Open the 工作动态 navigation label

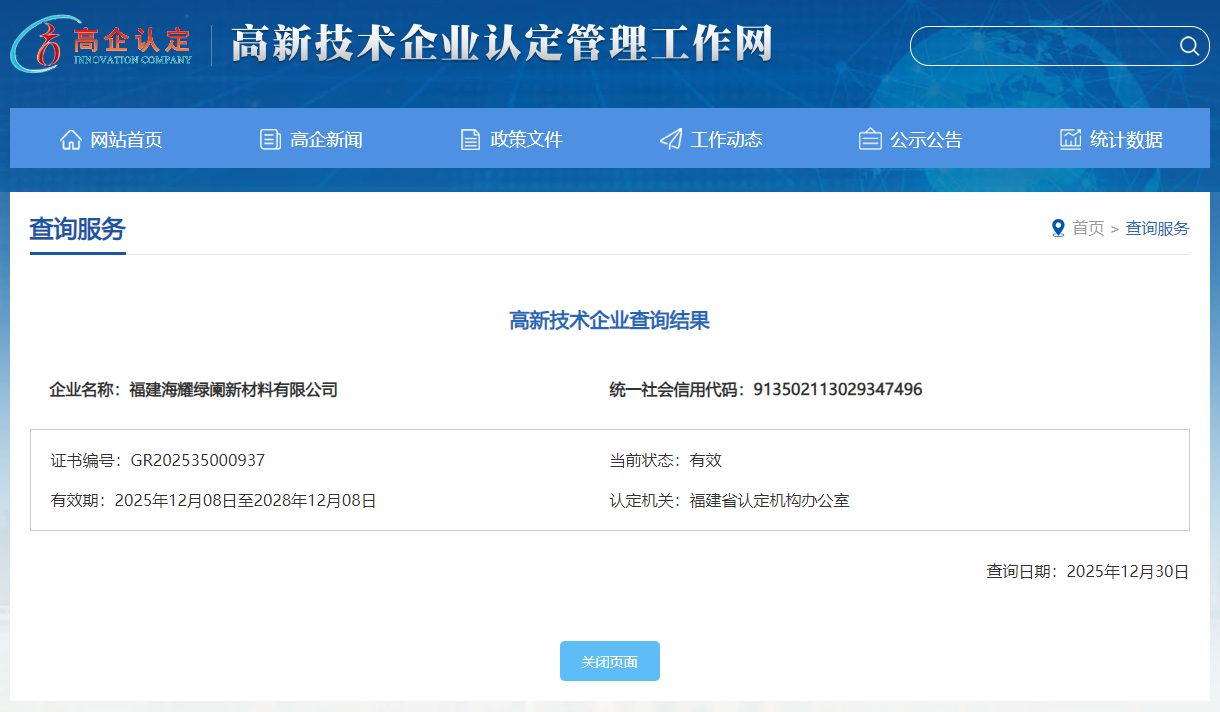point(726,140)
